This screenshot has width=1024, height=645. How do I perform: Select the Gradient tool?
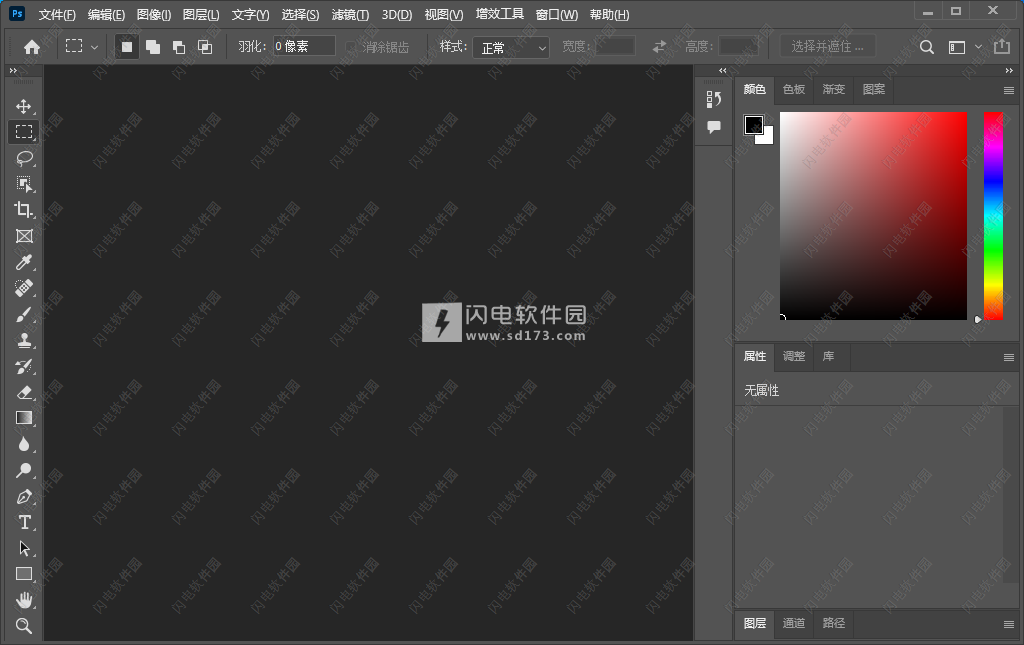pos(24,418)
